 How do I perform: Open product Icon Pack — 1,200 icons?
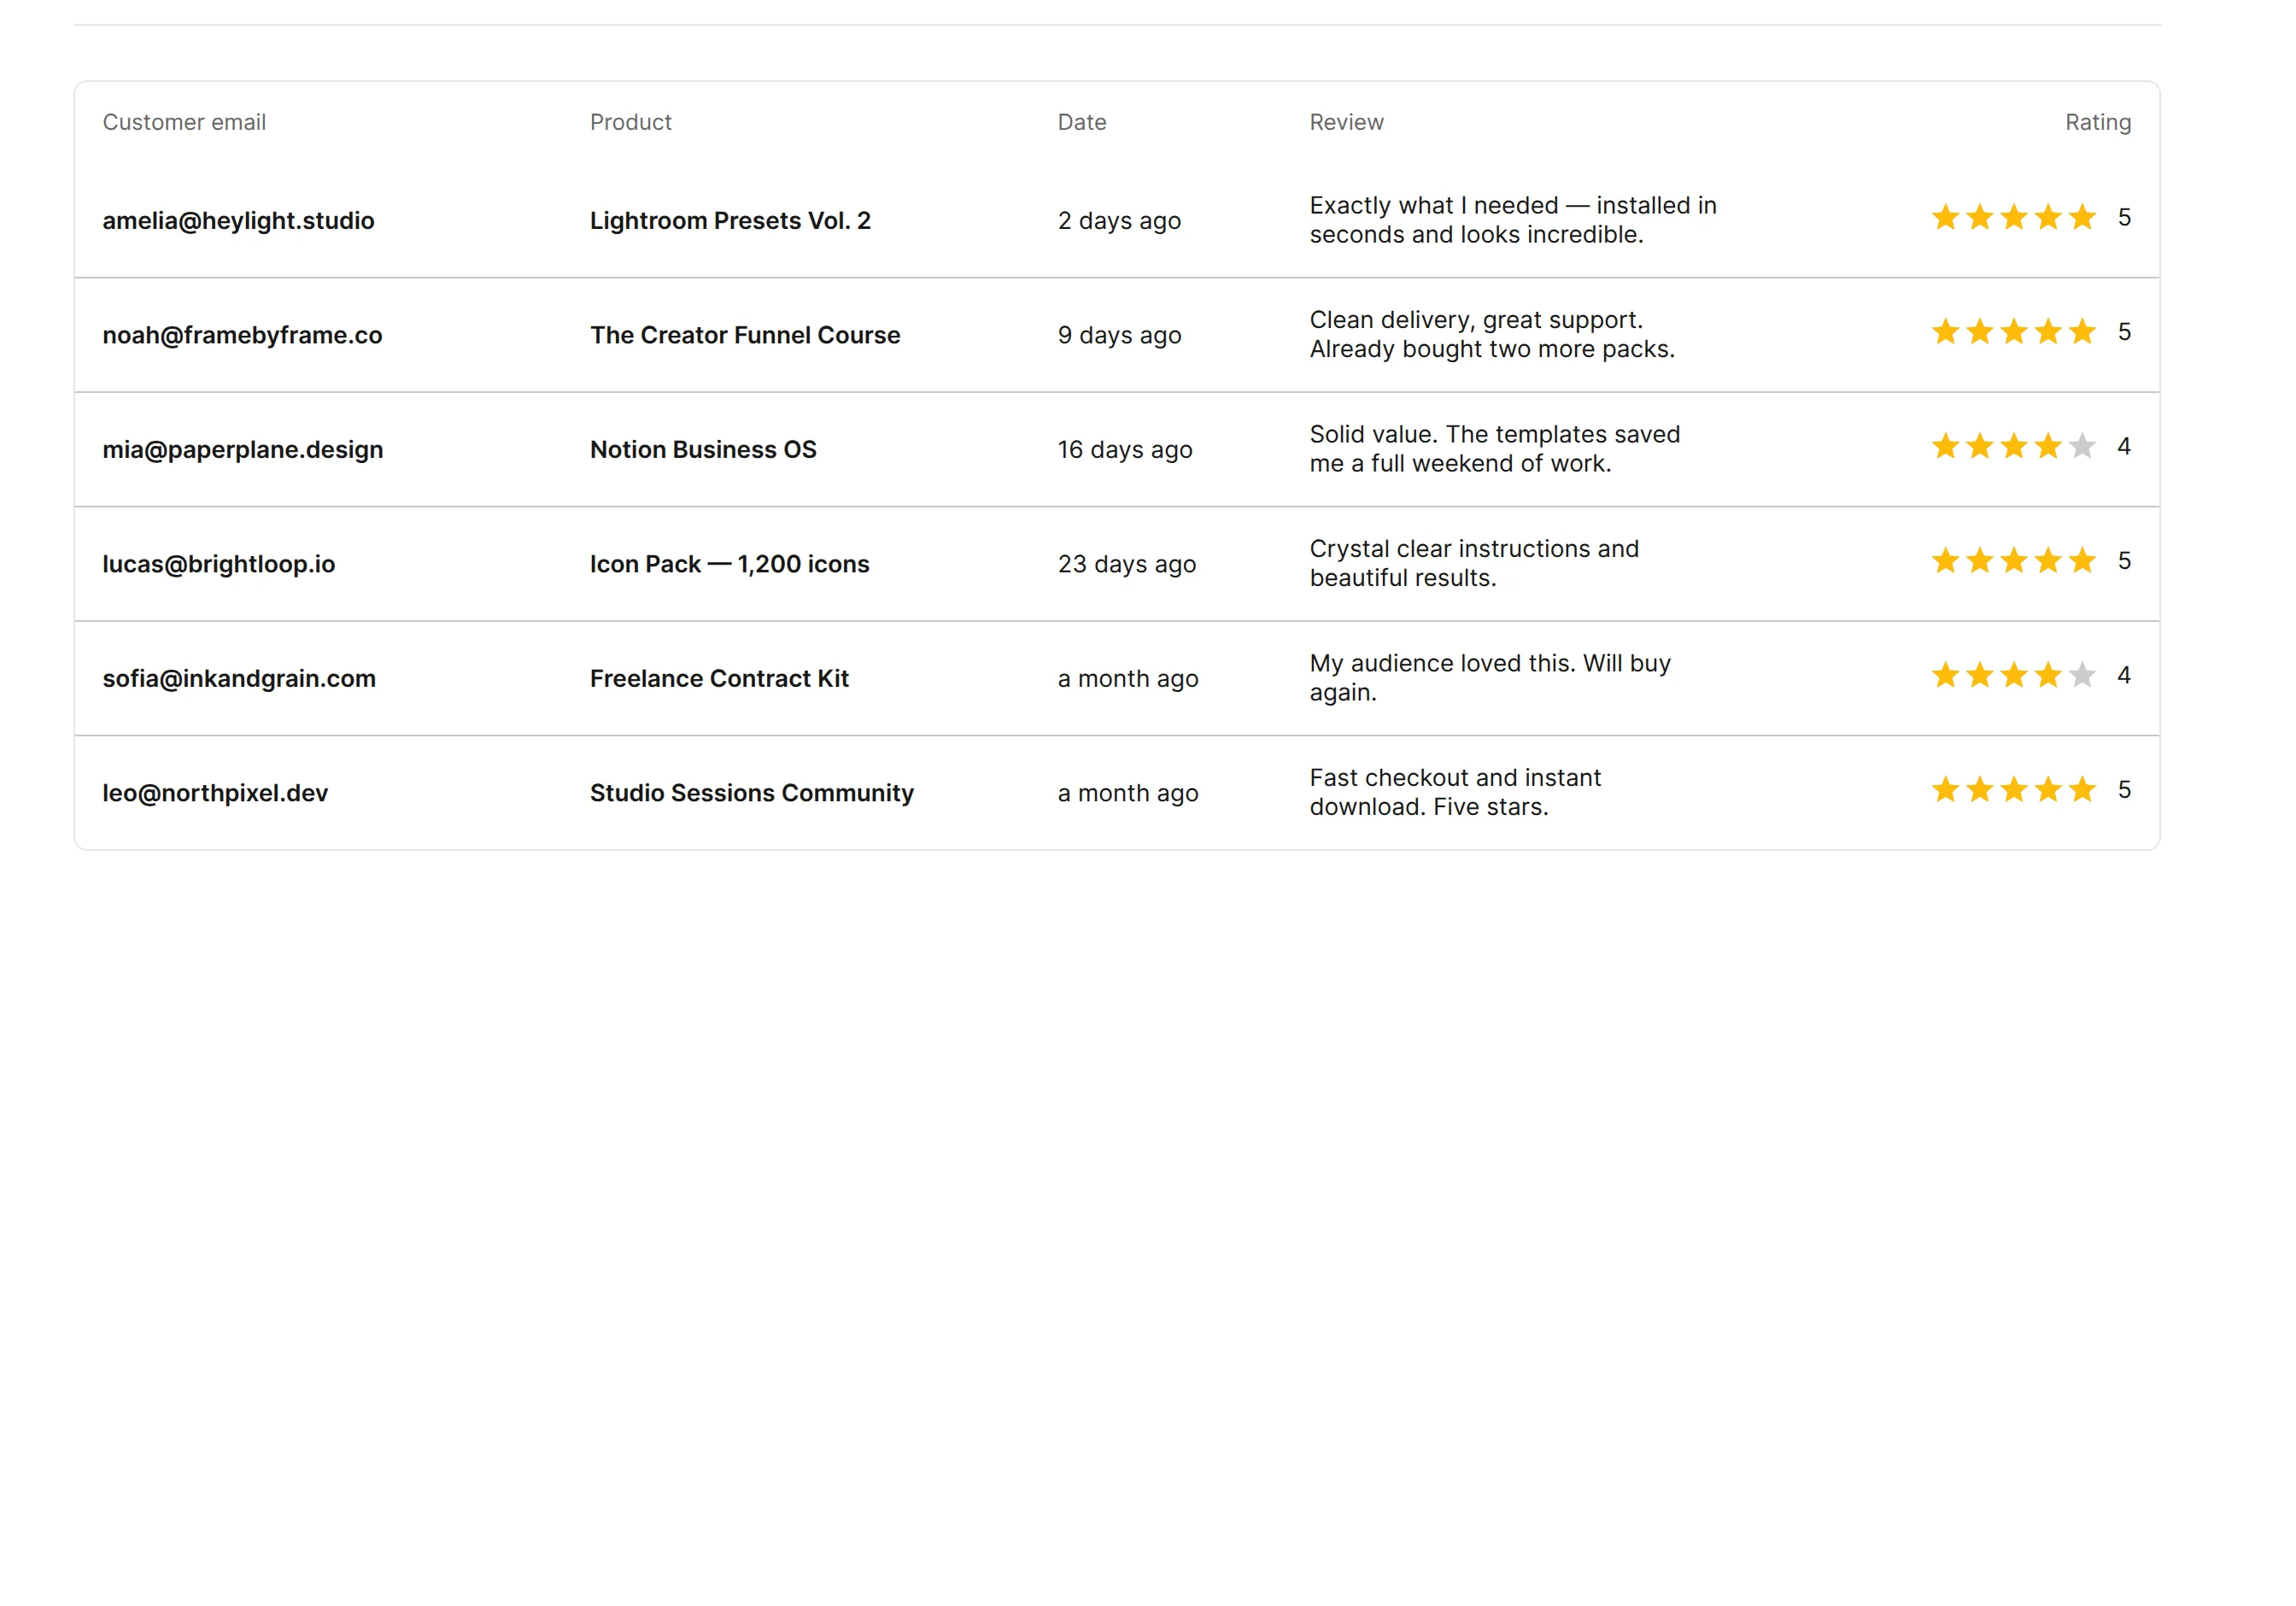pos(730,564)
